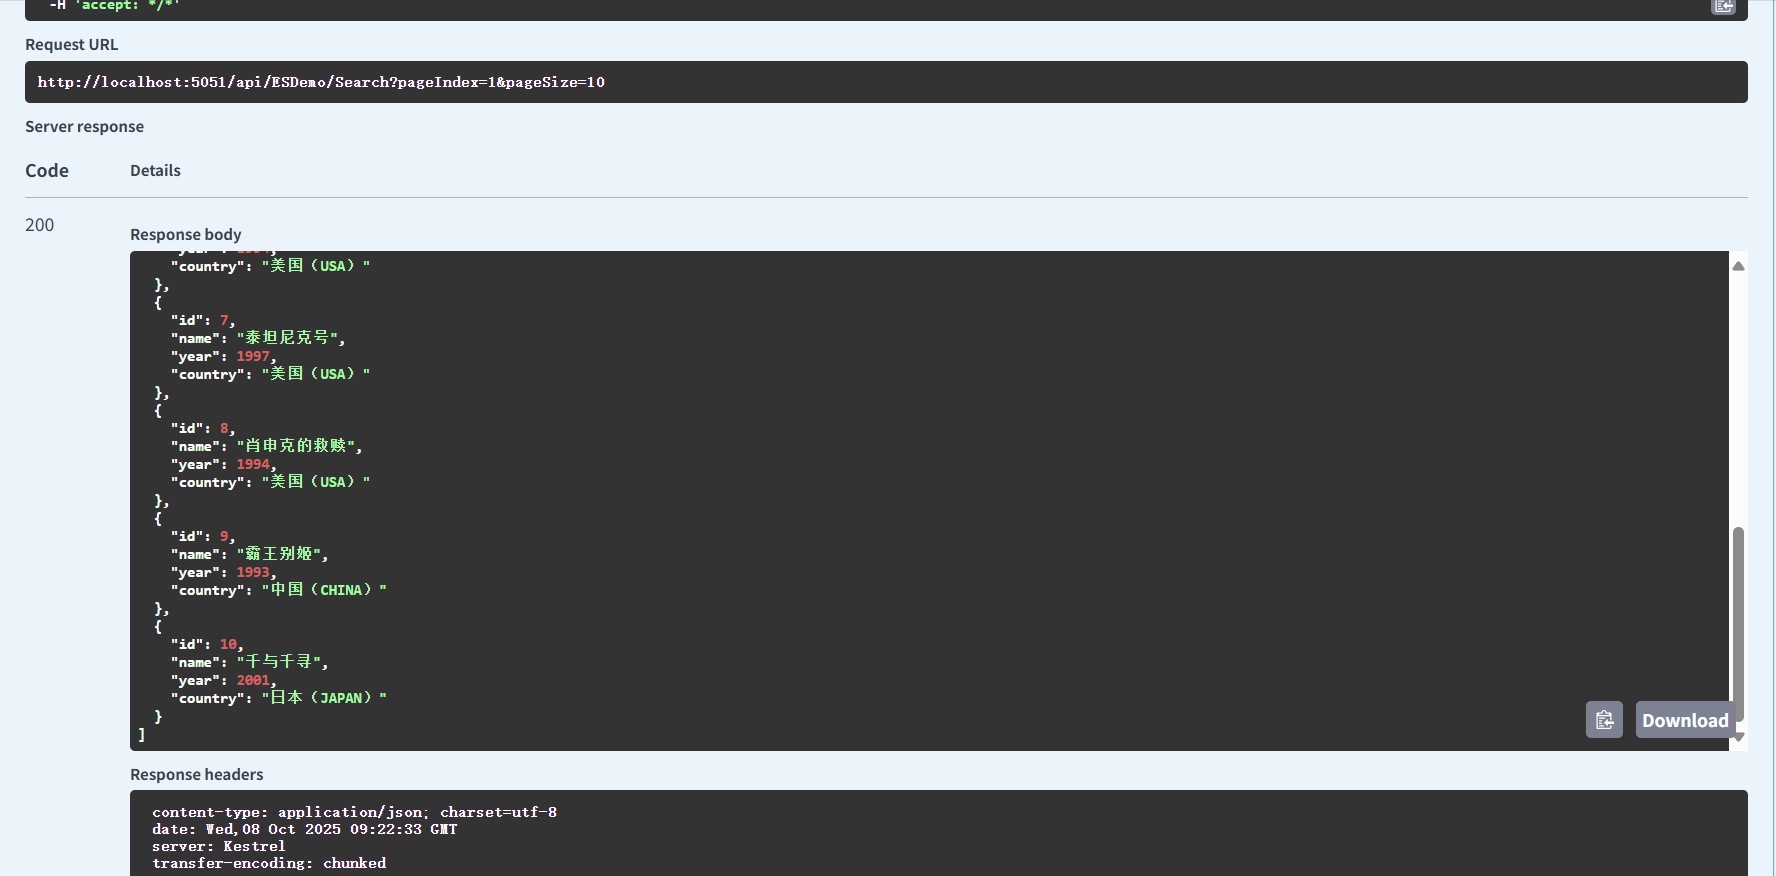The height and width of the screenshot is (876, 1776).
Task: Click the response body scrollbar up arrow
Action: click(x=1738, y=266)
